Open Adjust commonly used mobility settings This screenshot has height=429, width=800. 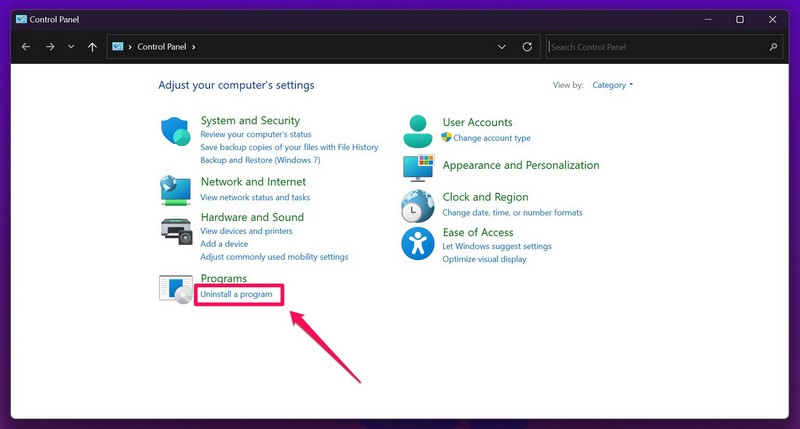pyautogui.click(x=274, y=257)
